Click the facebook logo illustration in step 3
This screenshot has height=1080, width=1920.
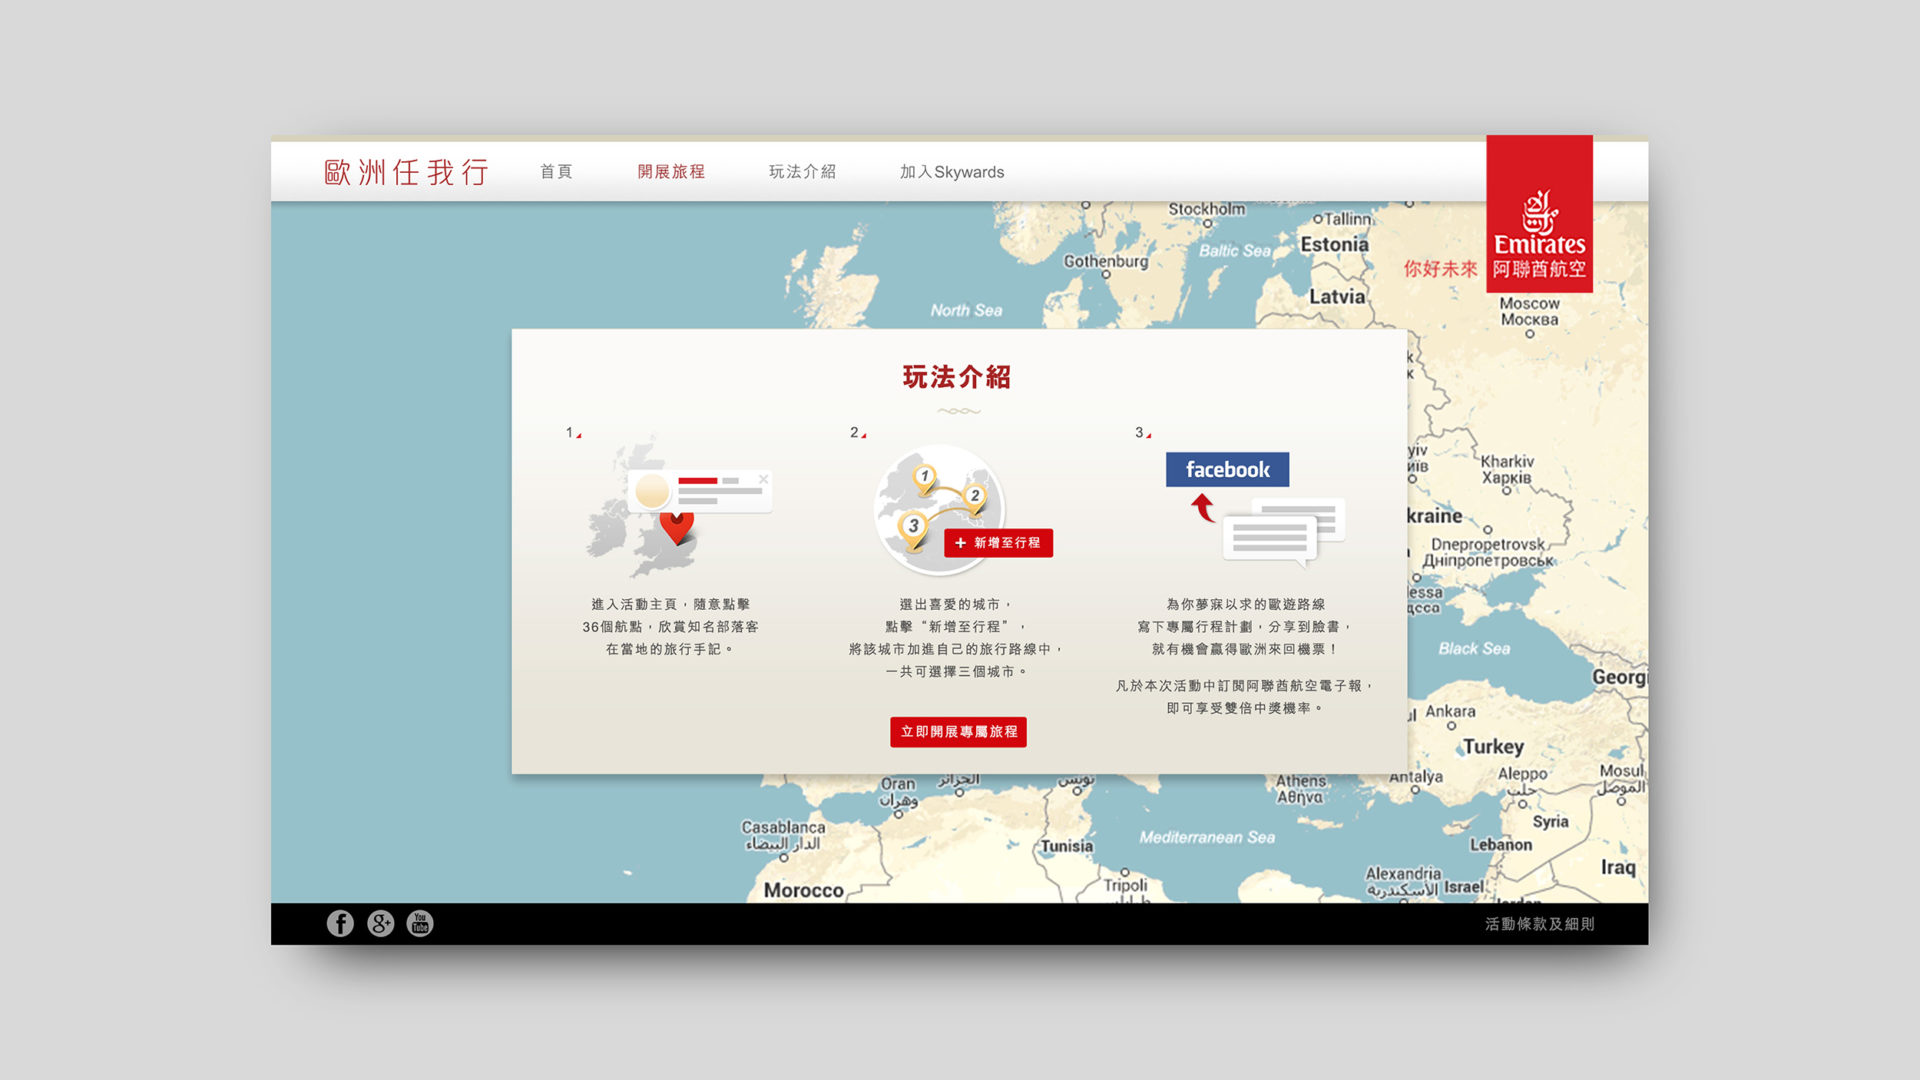(1227, 469)
